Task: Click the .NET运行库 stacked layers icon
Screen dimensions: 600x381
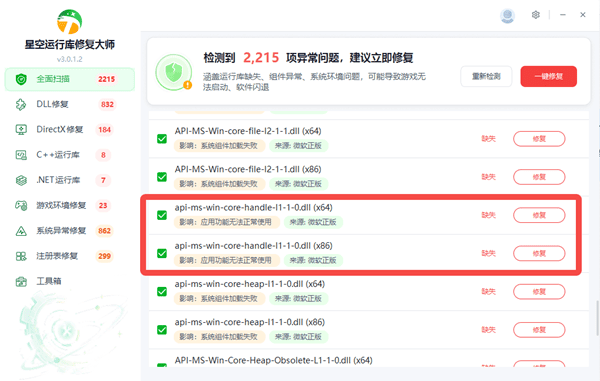Action: pos(21,180)
